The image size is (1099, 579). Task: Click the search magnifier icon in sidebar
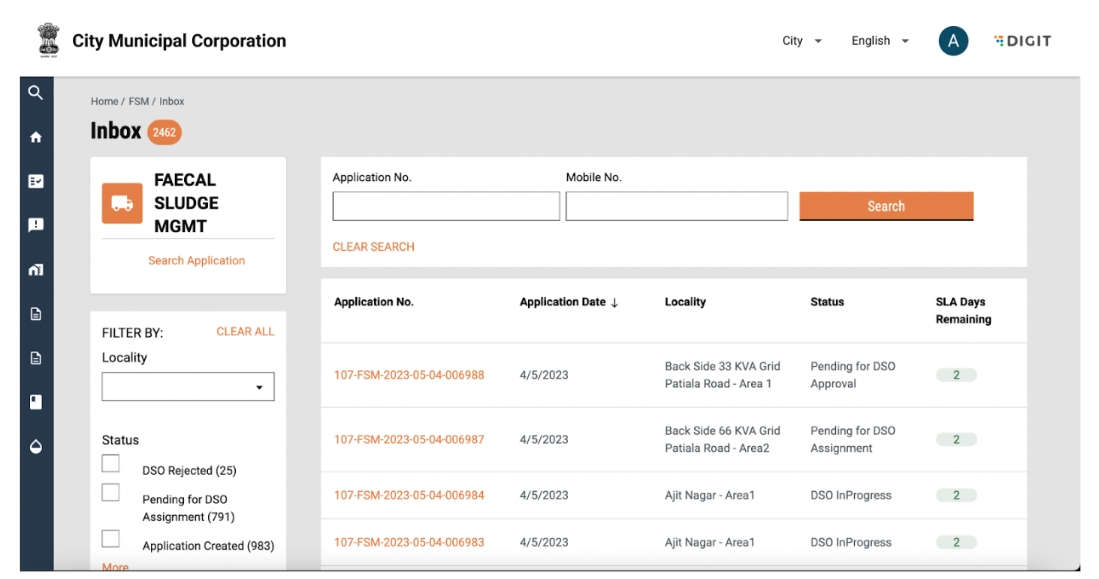36,93
